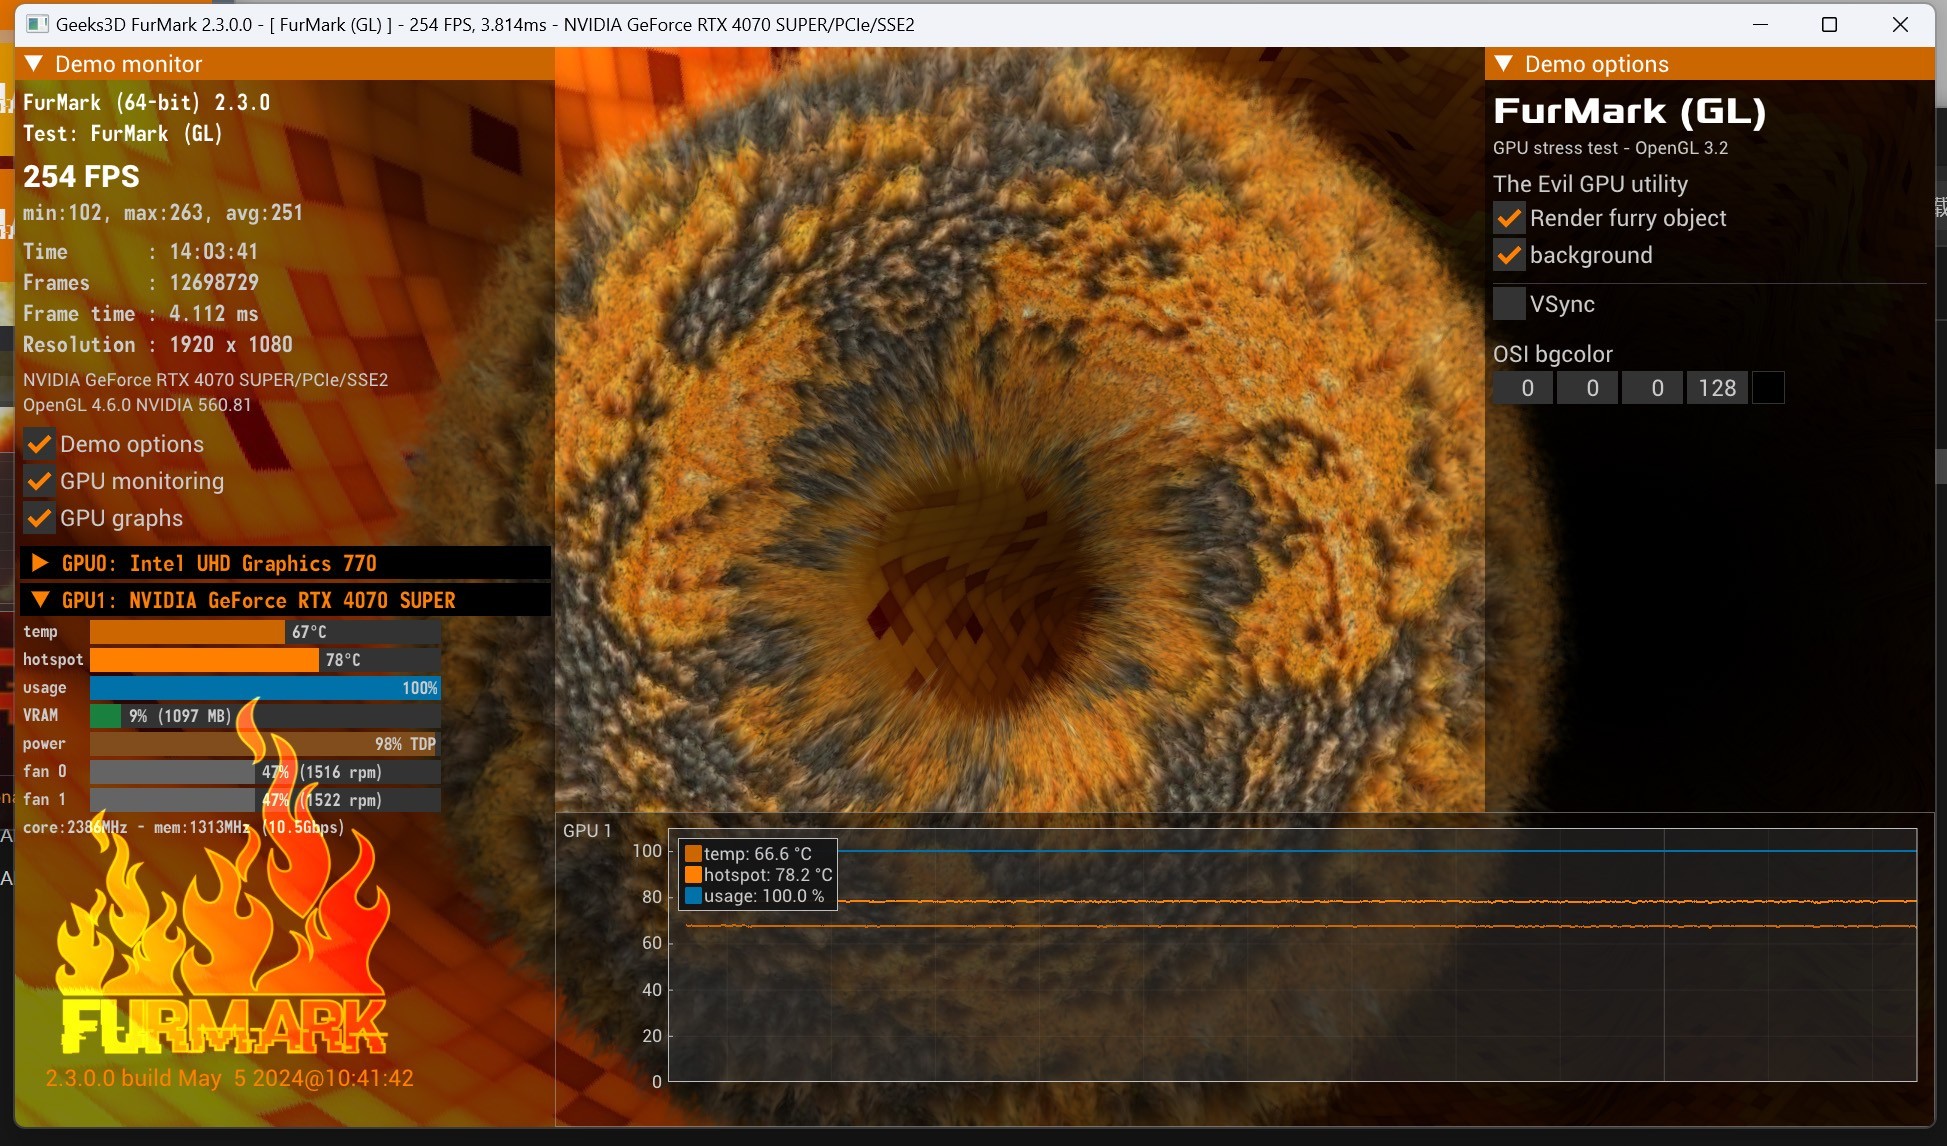Click the fan 1 bar showing 1522 rpm
1947x1146 pixels.
click(265, 800)
